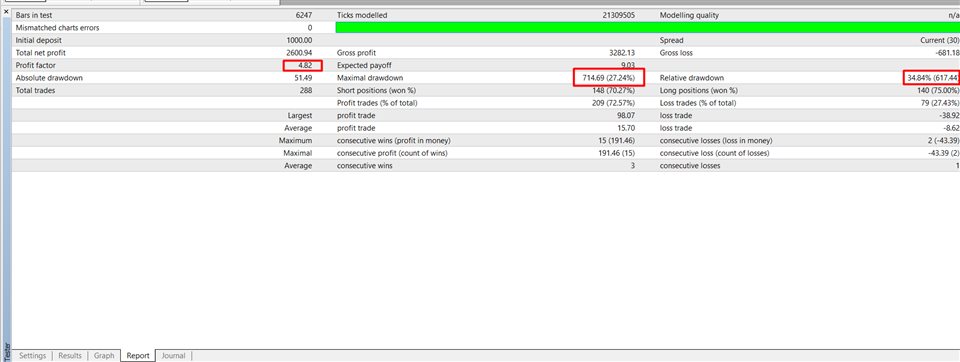
Task: Select the 'Gross loss' label
Action: pos(677,53)
